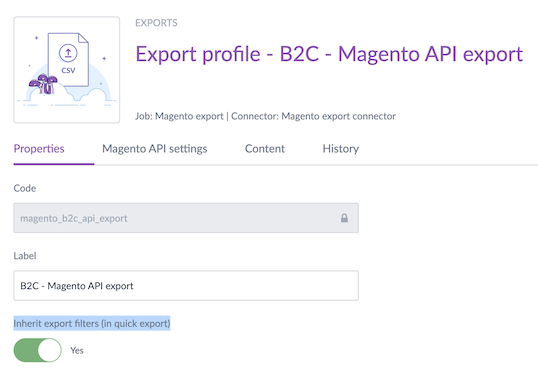Follow the EXPORTS breadcrumb link
This screenshot has height=381, width=538.
[x=156, y=23]
